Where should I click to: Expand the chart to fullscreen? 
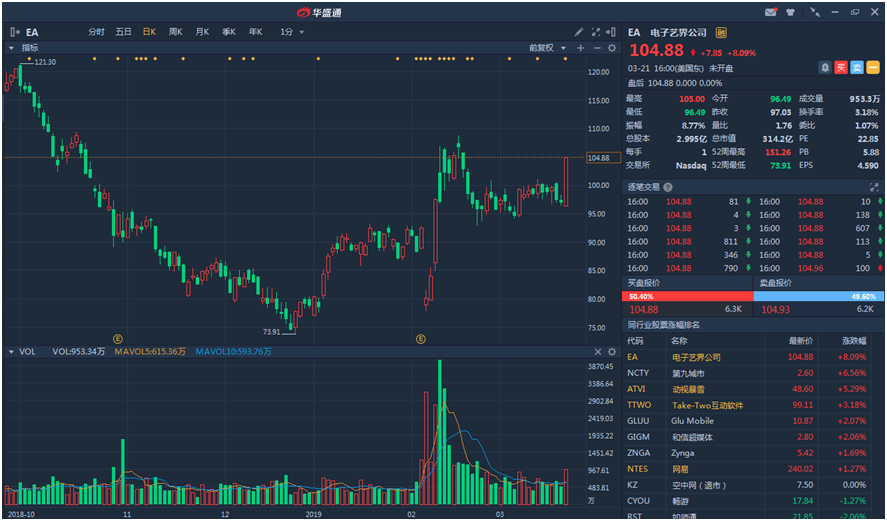(x=597, y=32)
